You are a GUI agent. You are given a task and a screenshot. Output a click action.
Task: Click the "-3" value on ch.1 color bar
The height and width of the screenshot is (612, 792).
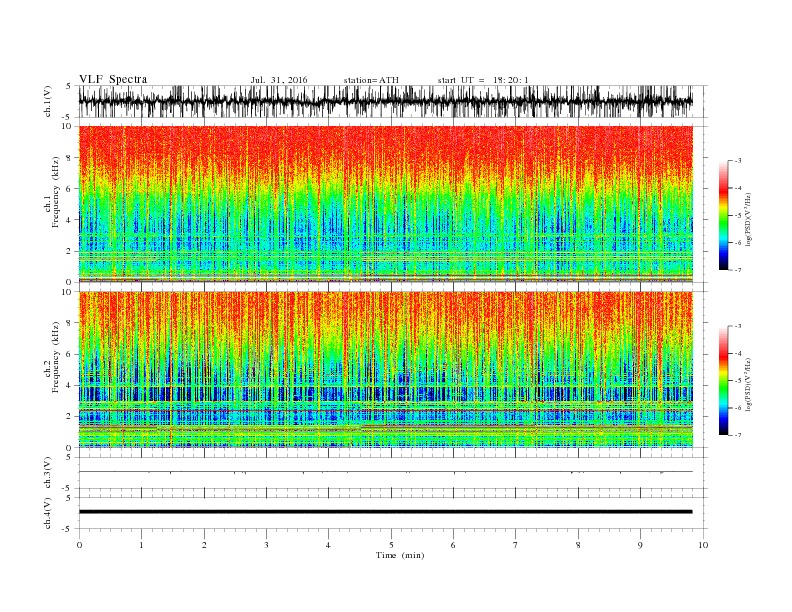pos(737,161)
